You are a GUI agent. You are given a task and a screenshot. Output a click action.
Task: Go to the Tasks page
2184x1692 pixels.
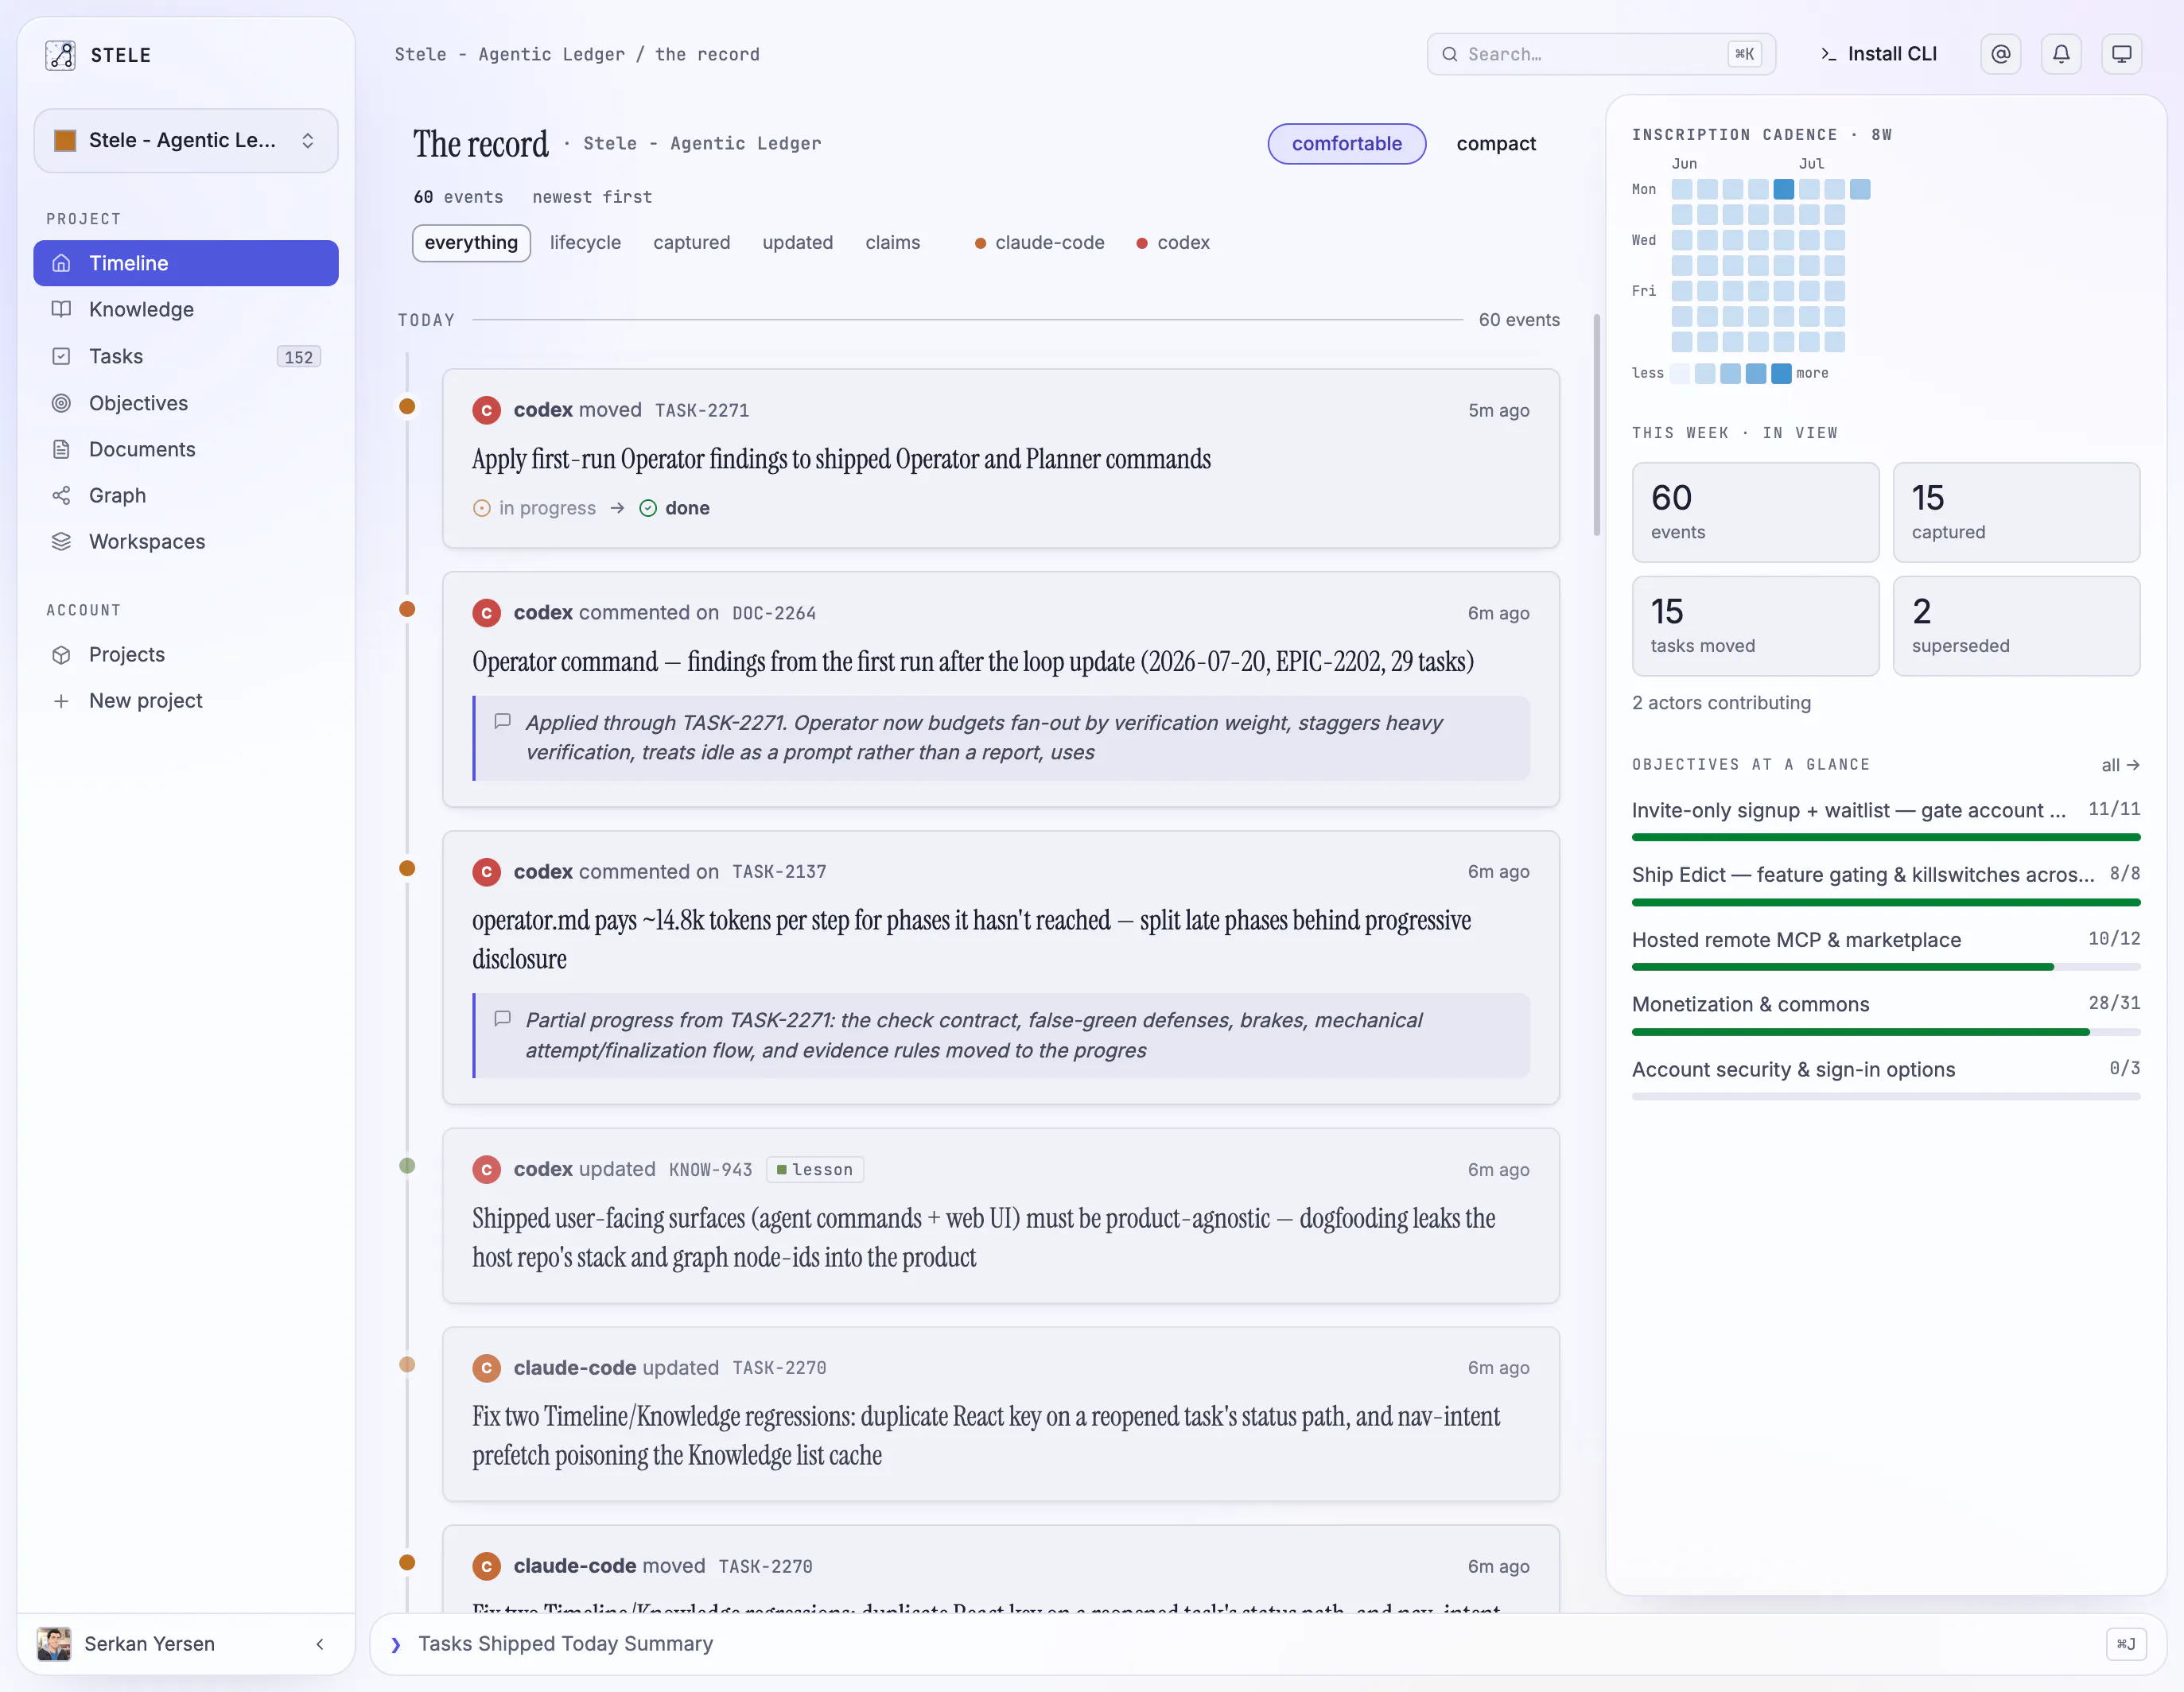point(186,356)
